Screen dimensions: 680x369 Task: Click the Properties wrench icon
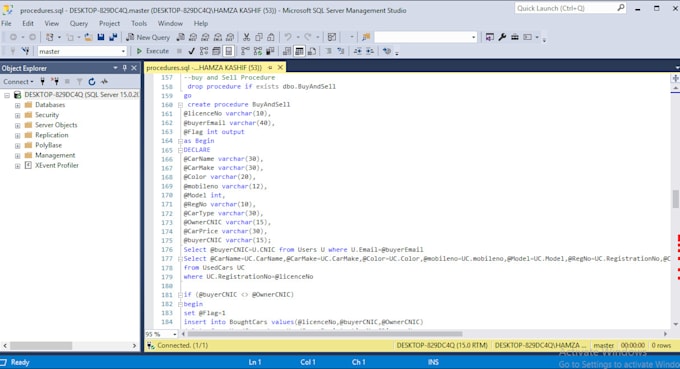[502, 37]
